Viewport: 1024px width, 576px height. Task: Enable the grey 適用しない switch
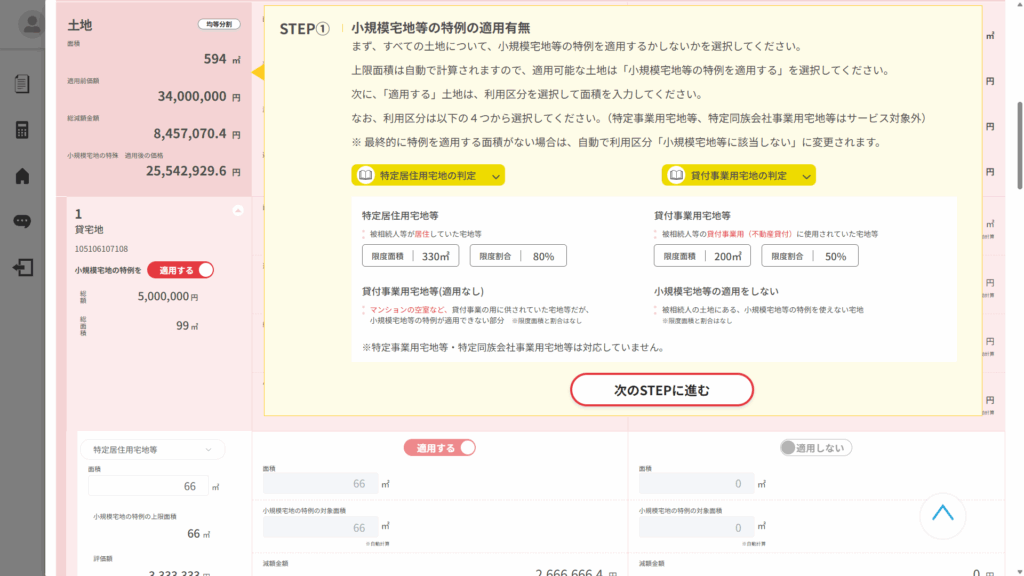point(815,448)
